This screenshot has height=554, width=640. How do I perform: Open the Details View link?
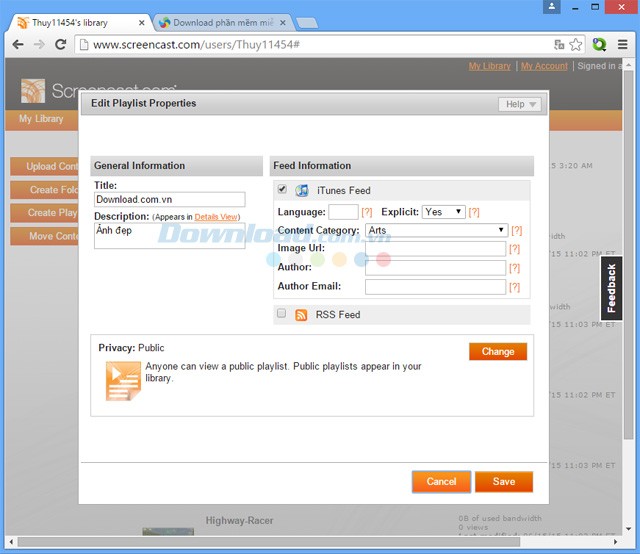216,217
